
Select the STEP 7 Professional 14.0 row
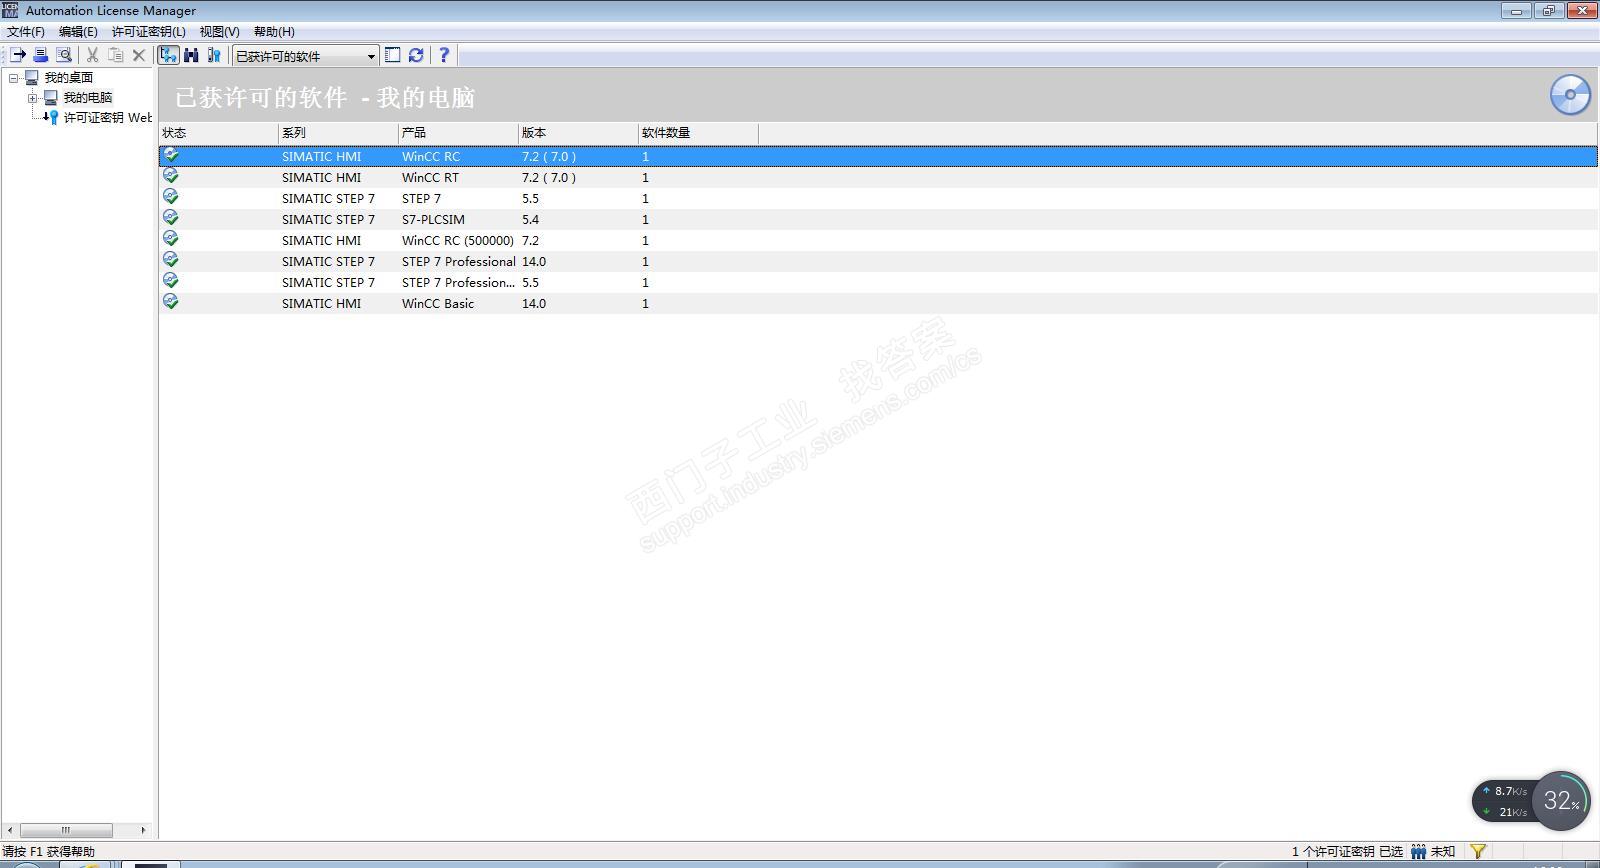pos(878,261)
